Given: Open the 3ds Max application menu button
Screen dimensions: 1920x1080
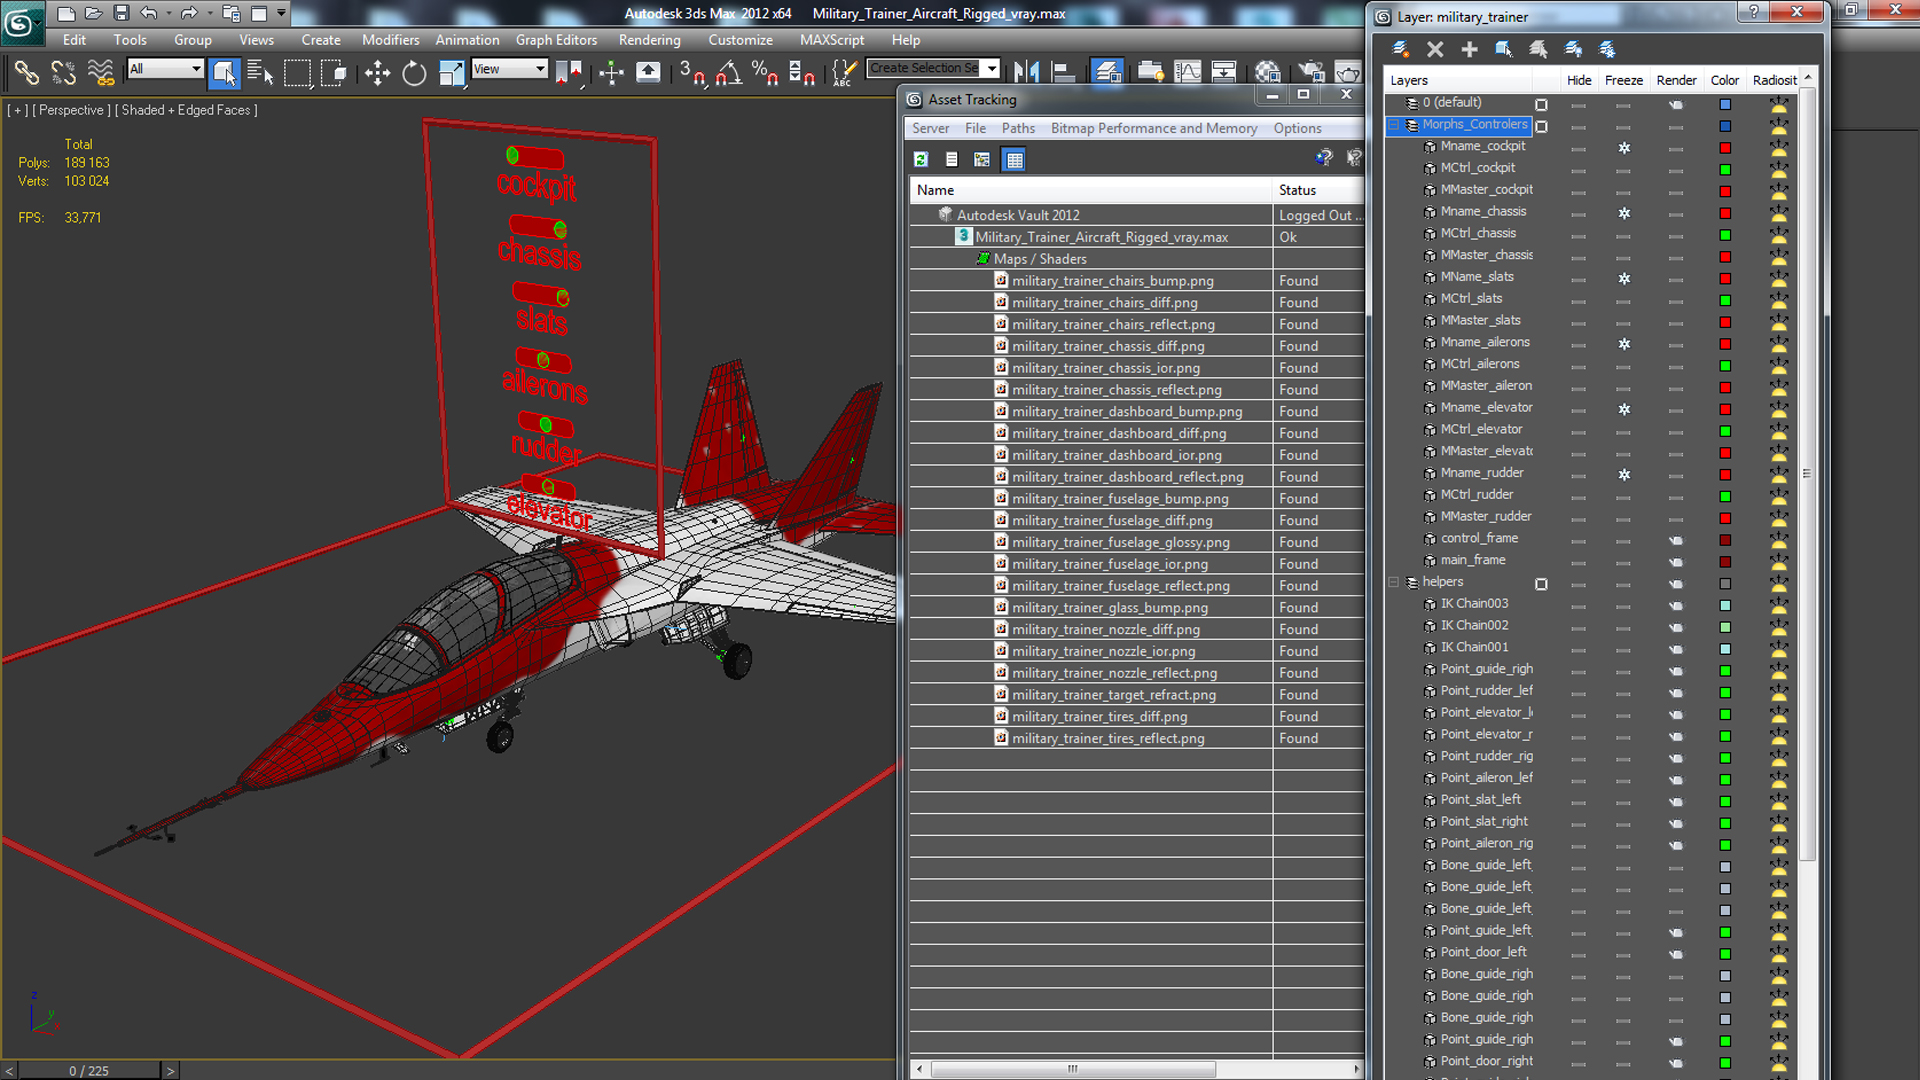Looking at the screenshot, I should coord(22,22).
